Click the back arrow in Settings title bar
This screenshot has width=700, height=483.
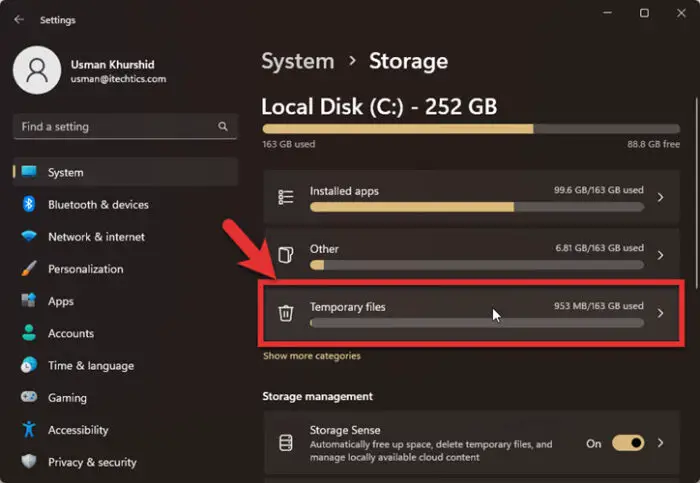pos(19,19)
